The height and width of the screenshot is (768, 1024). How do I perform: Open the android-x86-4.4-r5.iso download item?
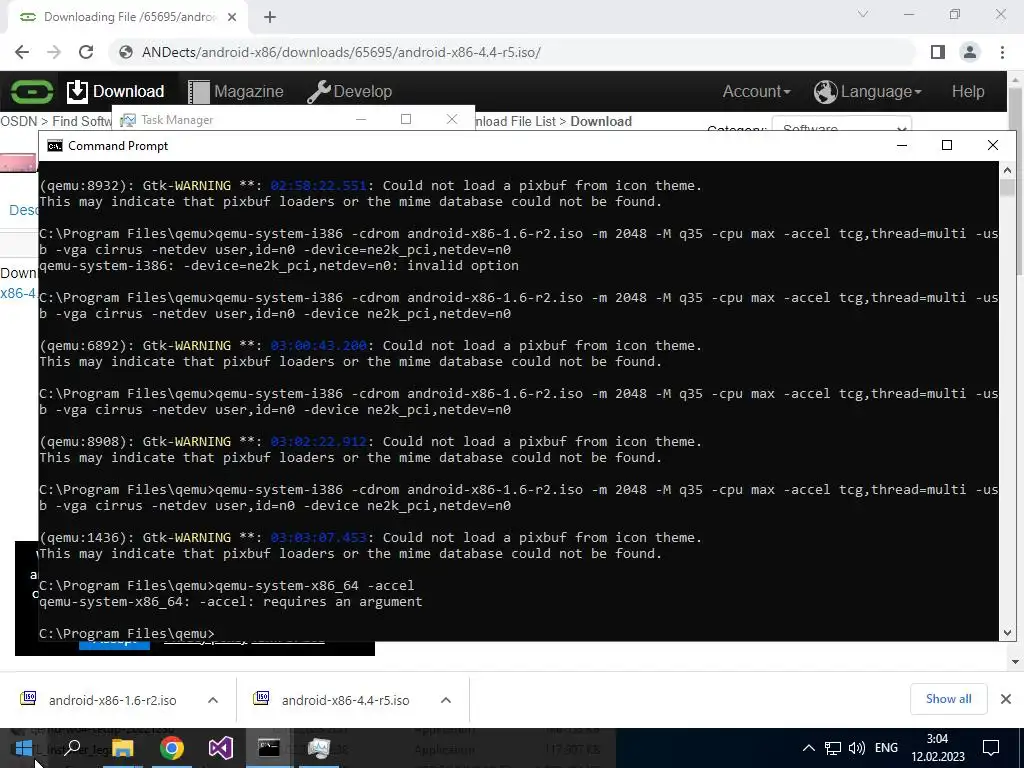click(x=345, y=700)
